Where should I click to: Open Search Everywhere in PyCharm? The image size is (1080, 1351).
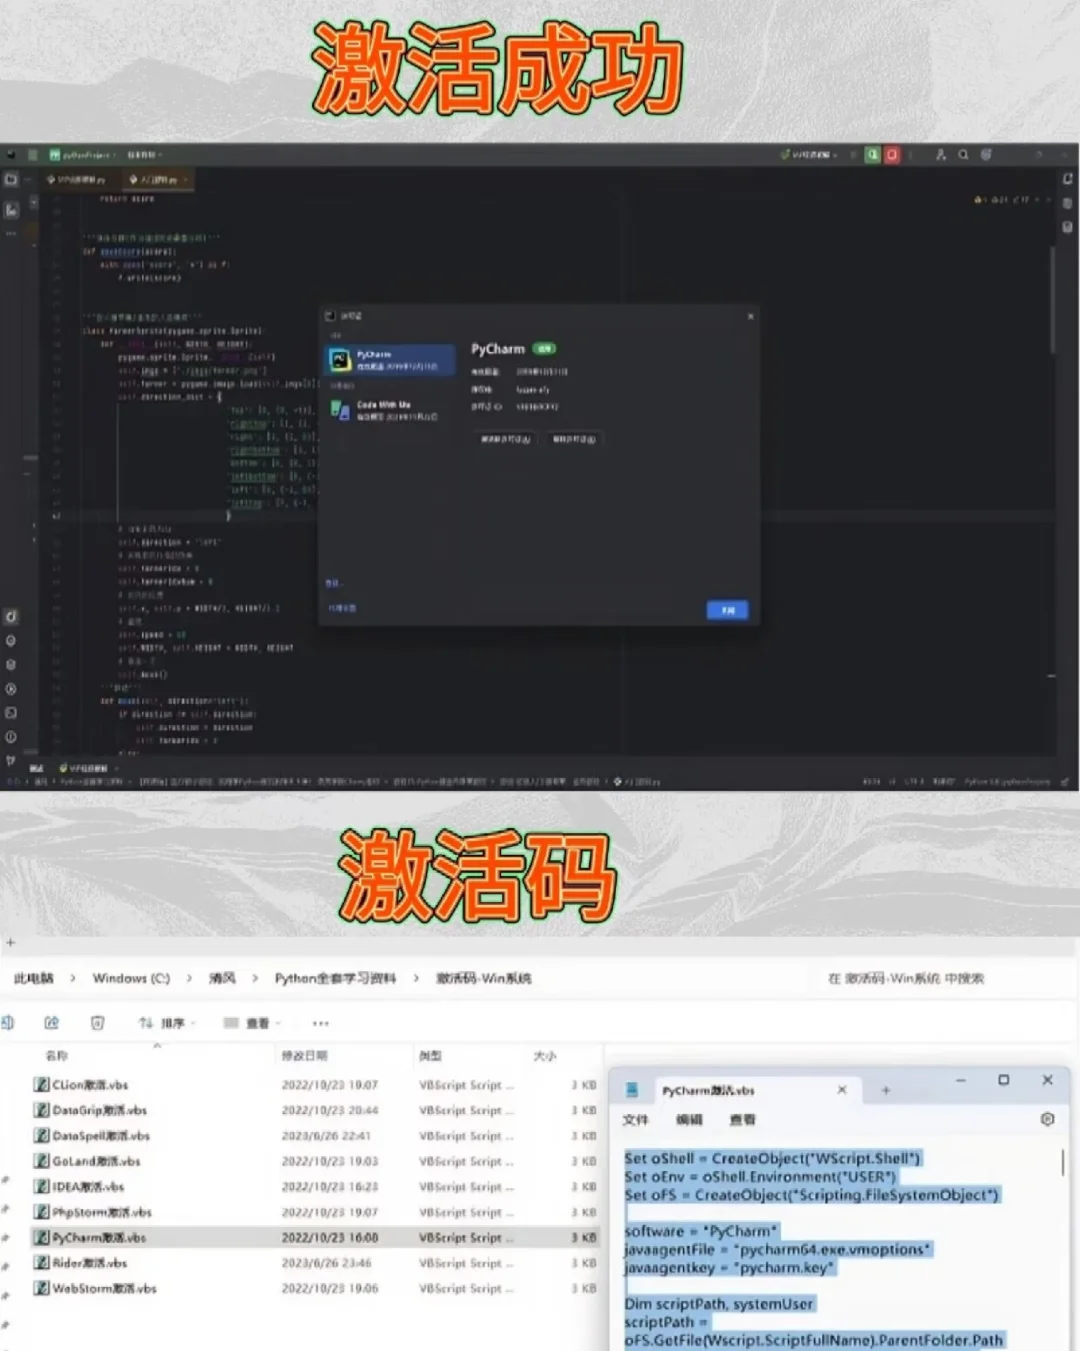coord(963,155)
